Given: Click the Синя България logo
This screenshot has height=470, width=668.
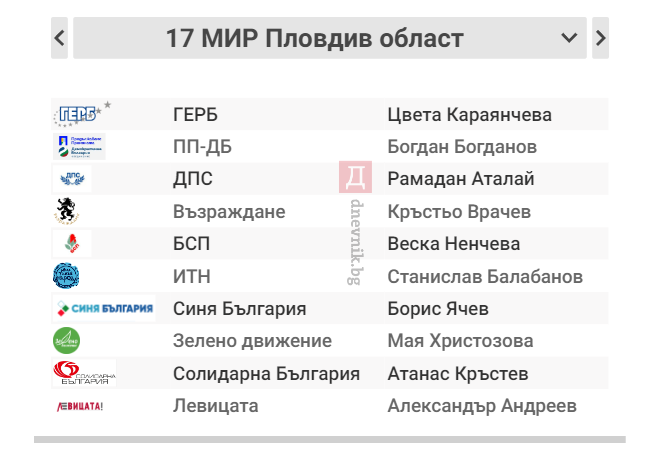Looking at the screenshot, I should (104, 308).
